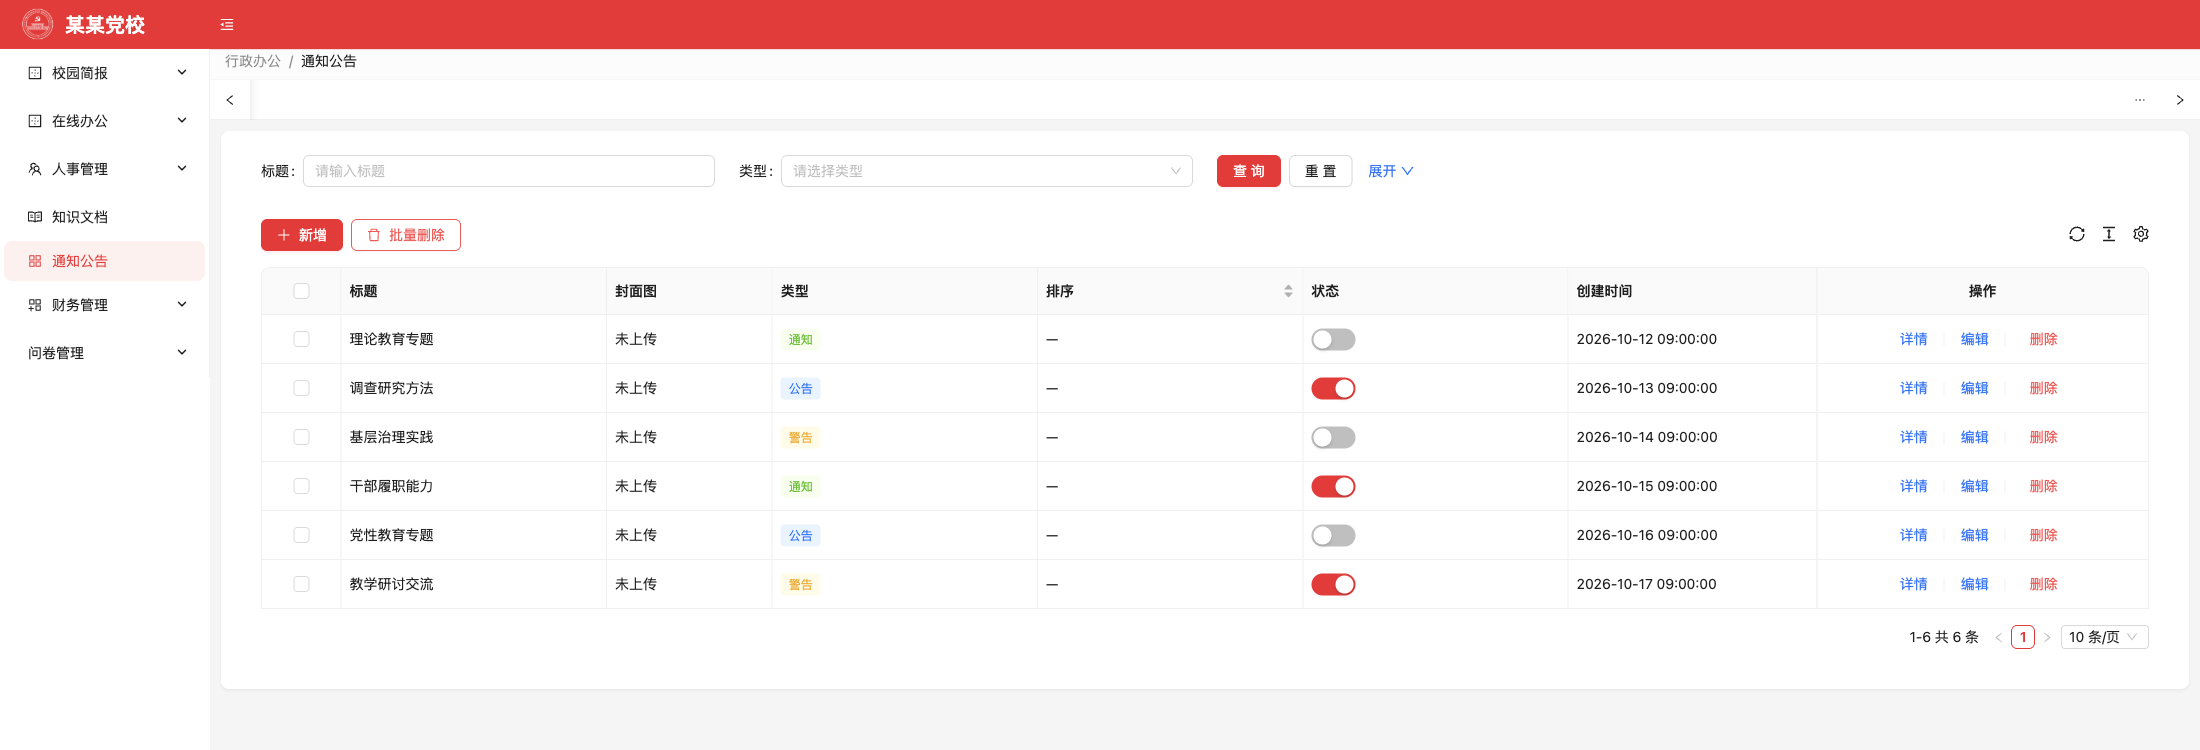
Task: Go to previous page arrow
Action: tap(1998, 637)
